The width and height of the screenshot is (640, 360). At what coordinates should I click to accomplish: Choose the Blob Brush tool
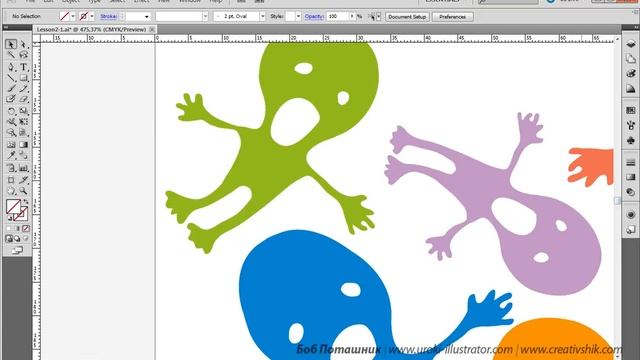point(11,99)
